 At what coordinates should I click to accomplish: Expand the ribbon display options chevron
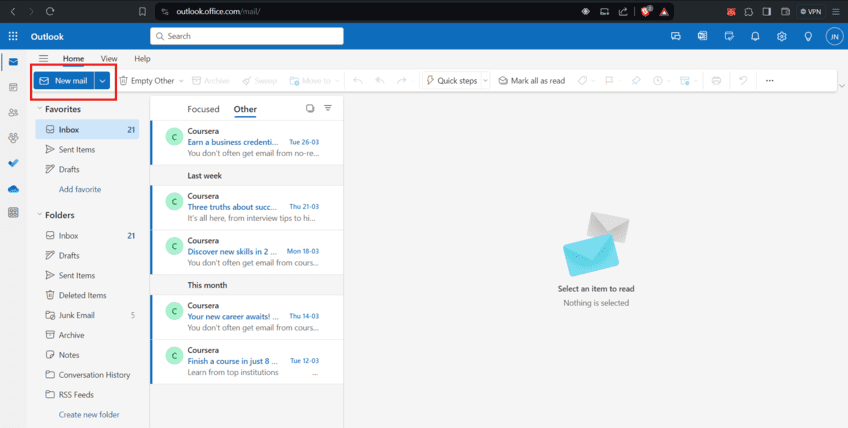[x=842, y=86]
